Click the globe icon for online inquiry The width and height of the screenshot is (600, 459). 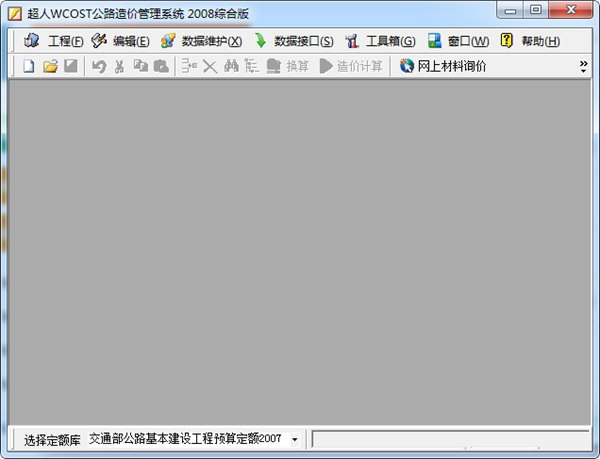click(407, 67)
